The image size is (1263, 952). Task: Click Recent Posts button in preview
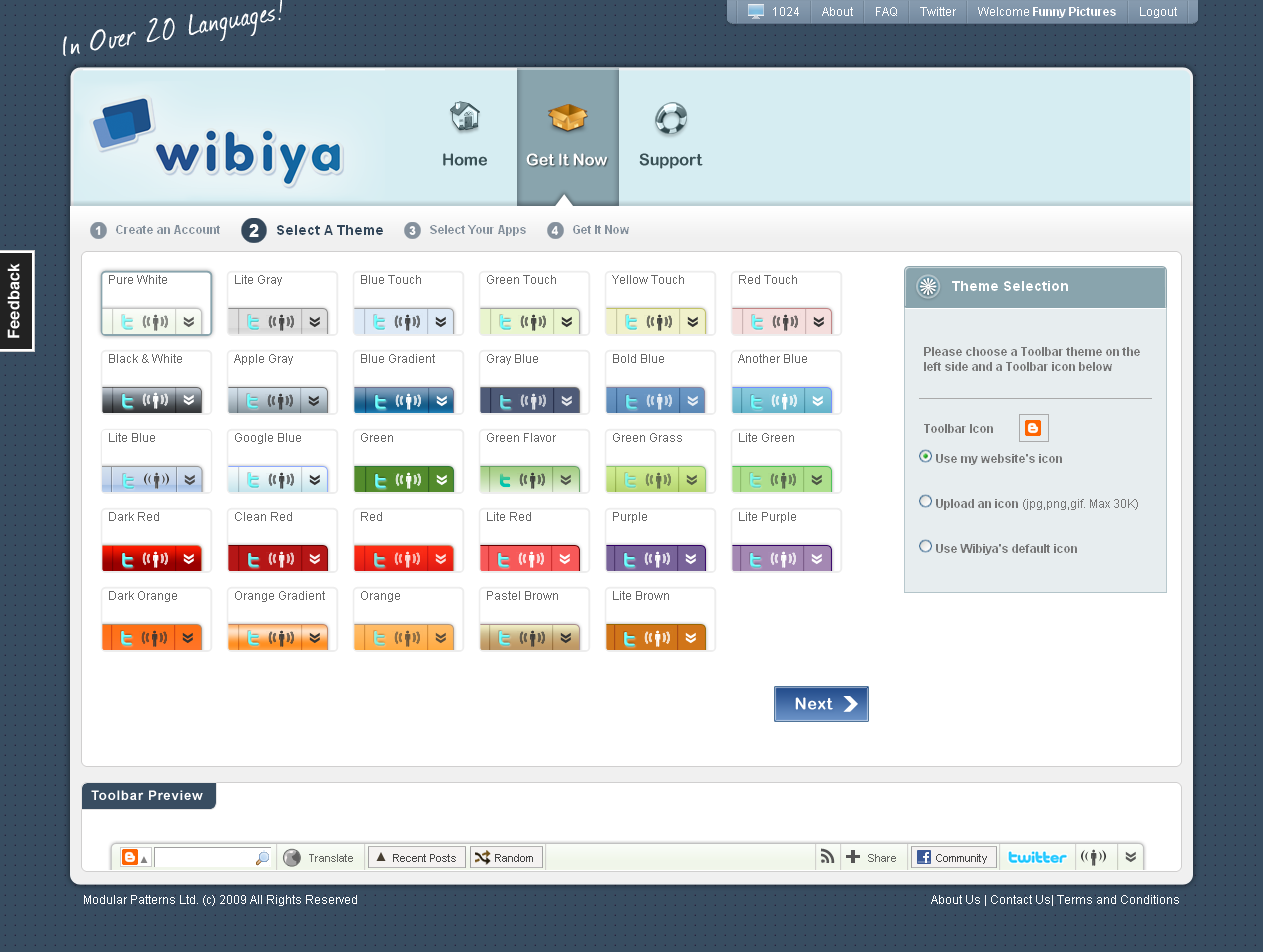(417, 857)
